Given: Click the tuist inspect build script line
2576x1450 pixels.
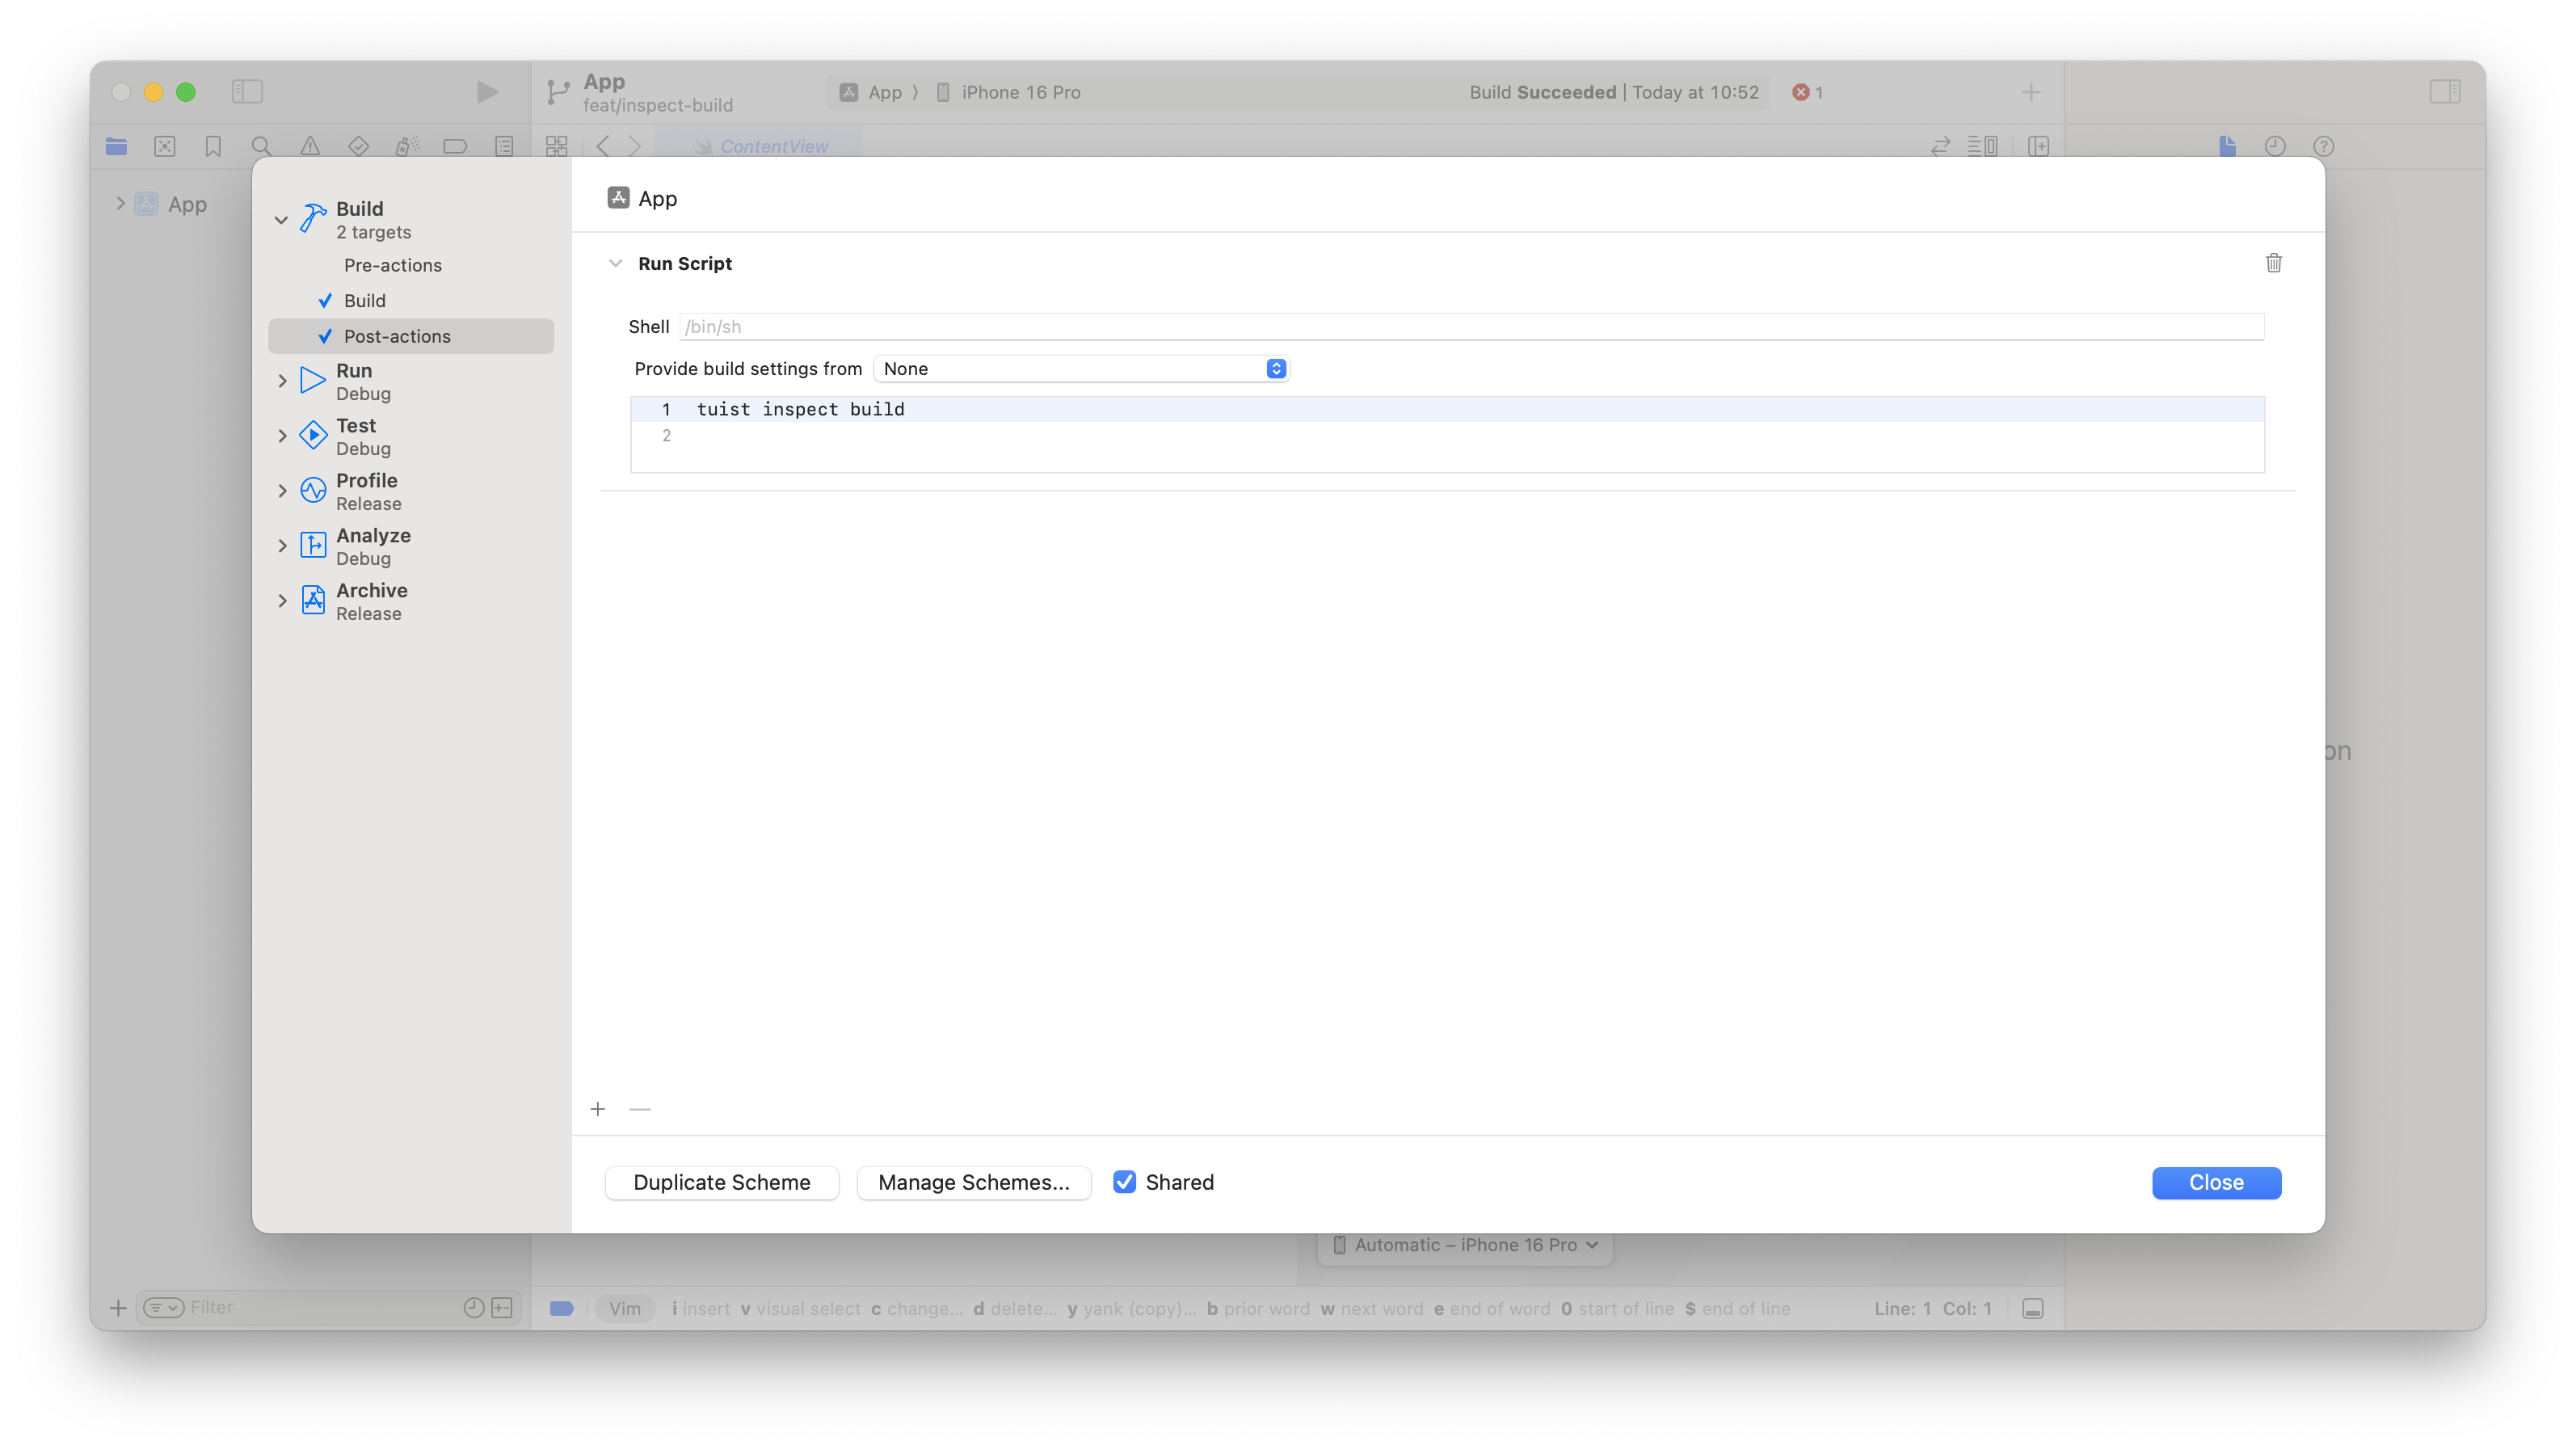Looking at the screenshot, I should point(1447,409).
